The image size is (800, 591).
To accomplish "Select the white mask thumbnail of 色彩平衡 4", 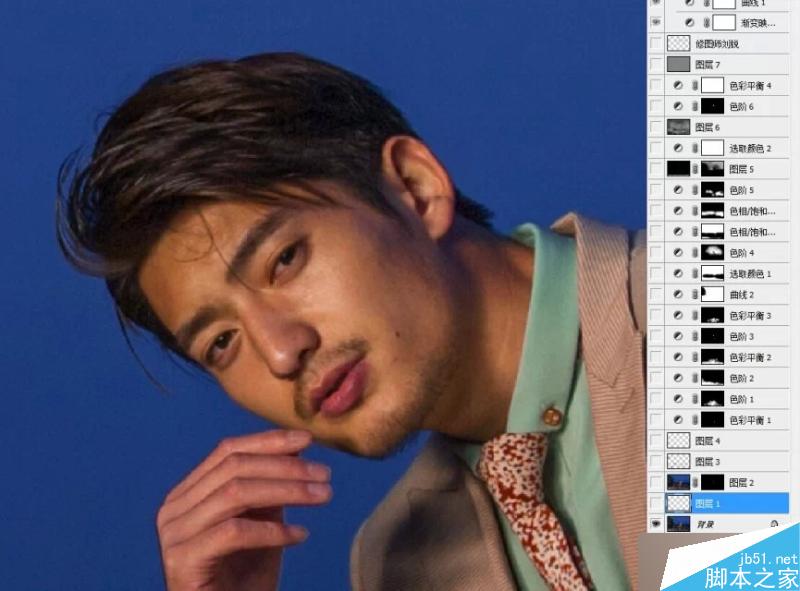I will (712, 85).
